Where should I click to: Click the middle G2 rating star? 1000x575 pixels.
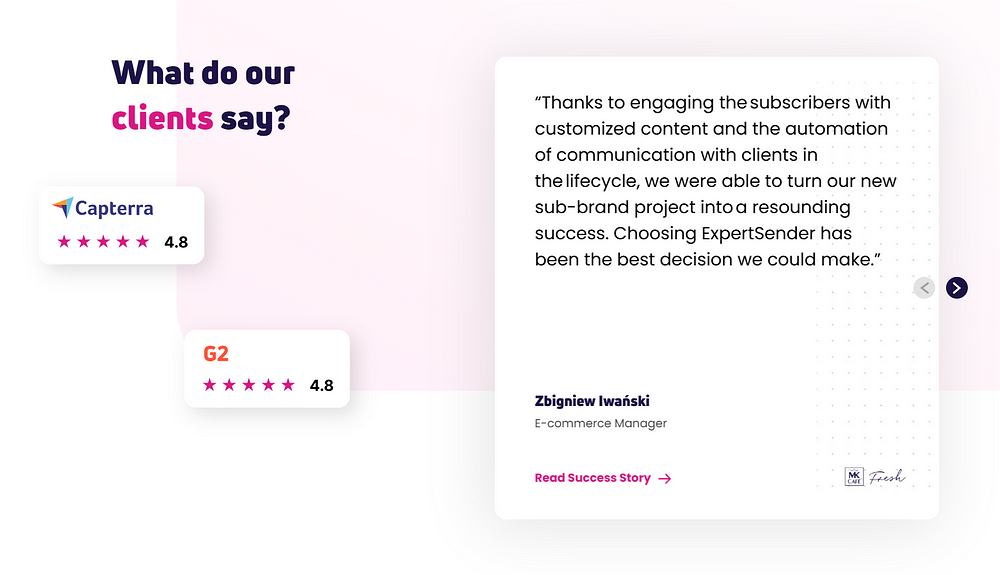tap(249, 385)
